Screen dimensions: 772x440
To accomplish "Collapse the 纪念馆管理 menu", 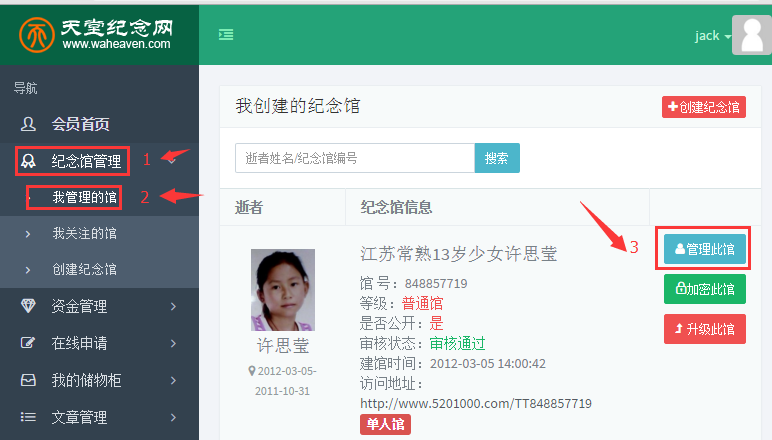I will (x=174, y=159).
